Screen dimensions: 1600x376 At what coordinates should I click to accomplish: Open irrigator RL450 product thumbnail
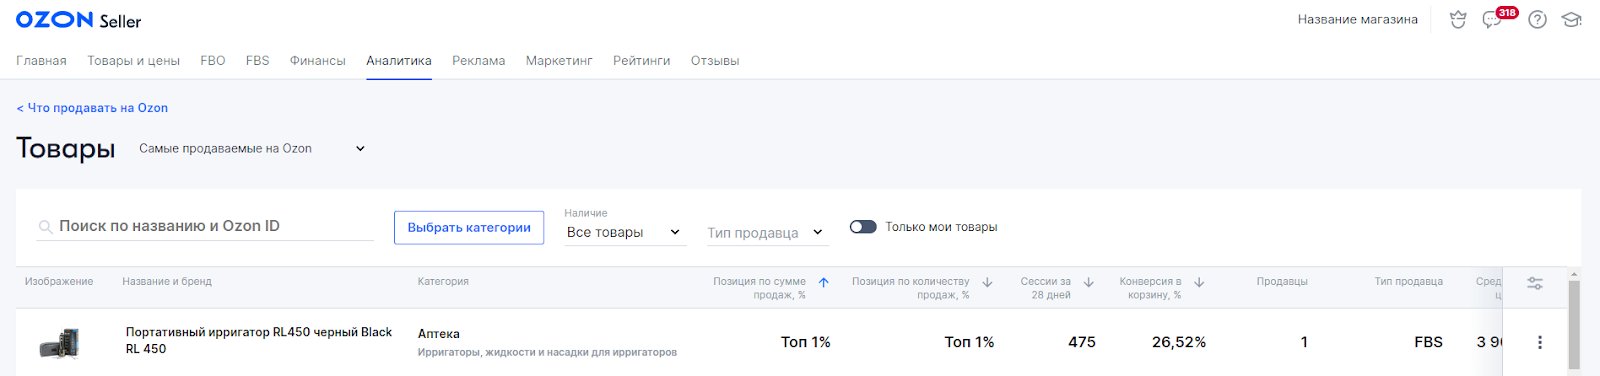[x=59, y=342]
